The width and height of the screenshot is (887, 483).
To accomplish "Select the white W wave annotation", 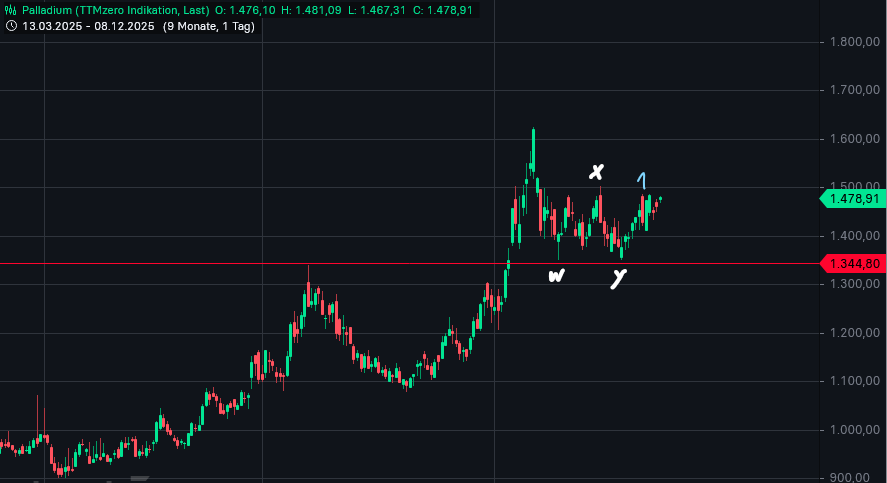I will click(557, 275).
